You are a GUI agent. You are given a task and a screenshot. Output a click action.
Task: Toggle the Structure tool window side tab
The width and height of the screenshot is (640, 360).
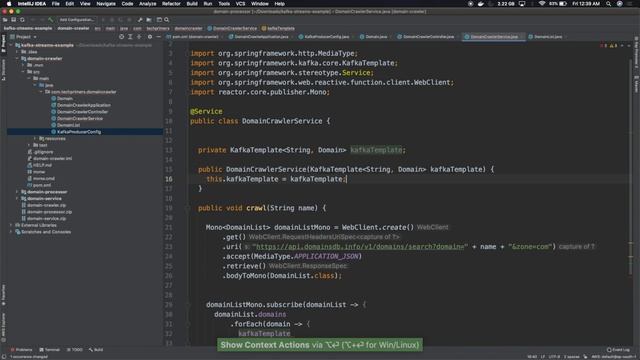[3, 69]
